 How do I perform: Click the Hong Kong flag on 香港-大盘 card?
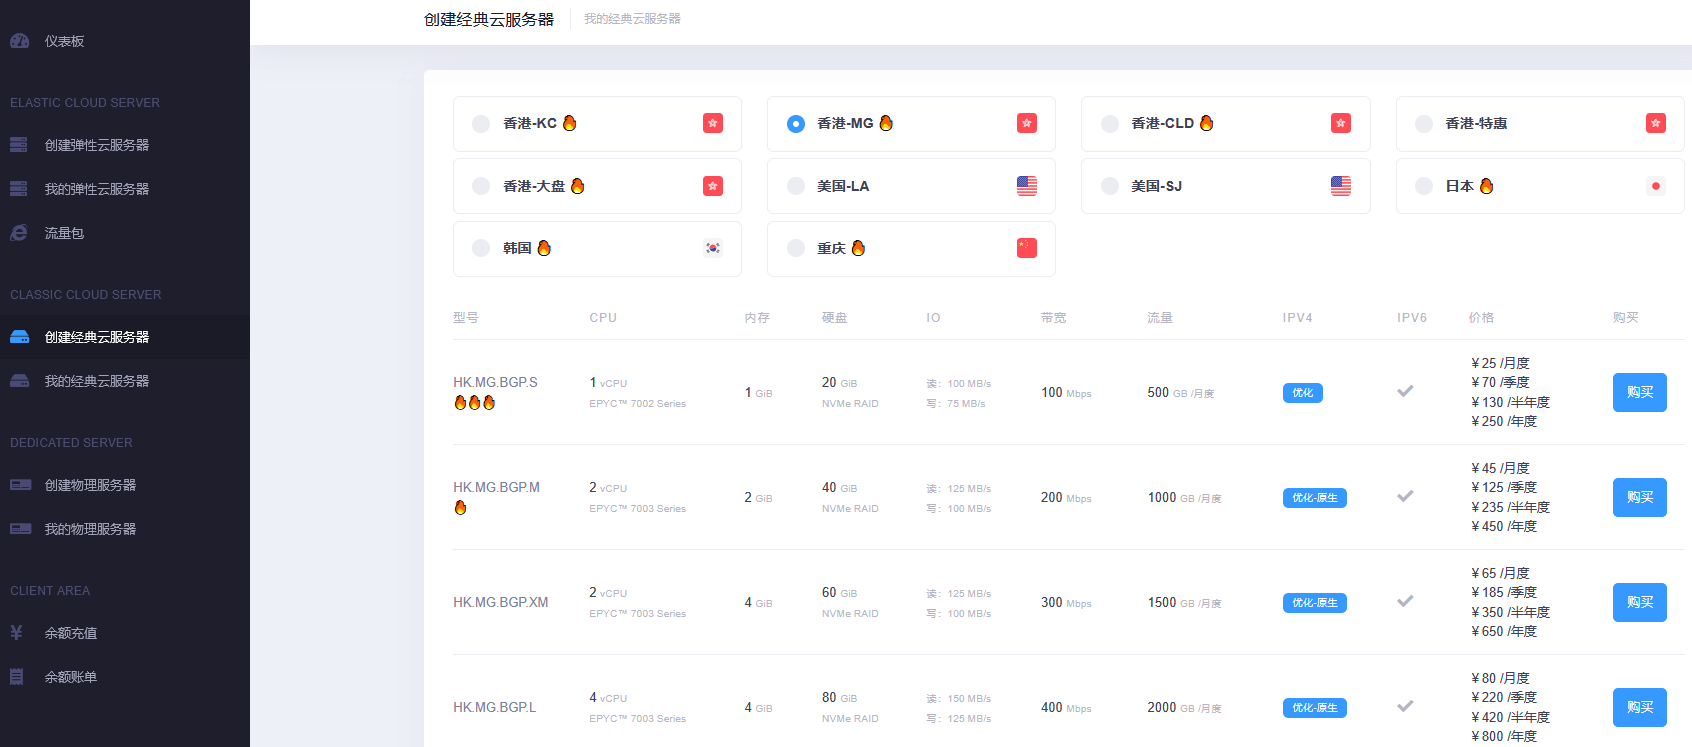coord(713,186)
